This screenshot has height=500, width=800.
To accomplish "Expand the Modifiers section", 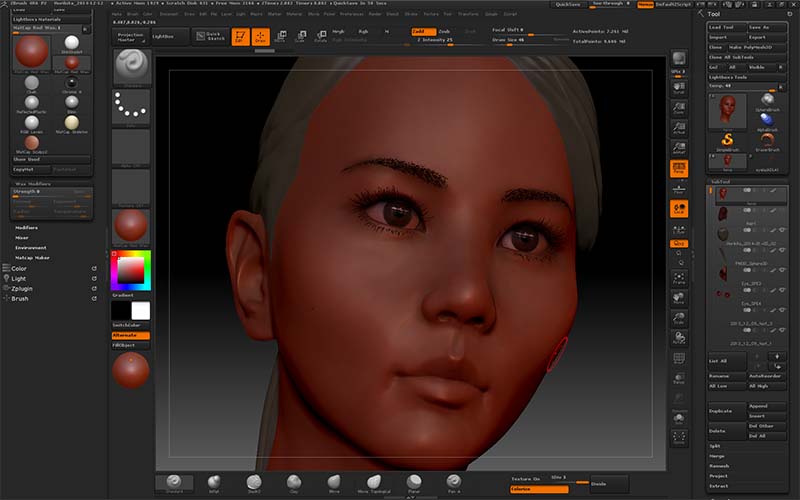I will pyautogui.click(x=27, y=228).
